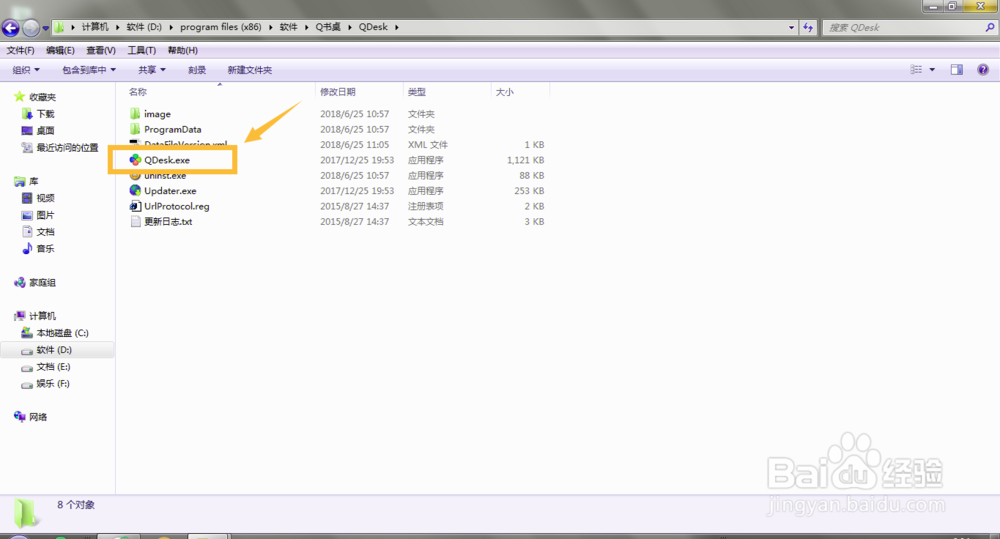Click 收藏夹 favorites star icon
The width and height of the screenshot is (1000, 539).
coord(19,96)
